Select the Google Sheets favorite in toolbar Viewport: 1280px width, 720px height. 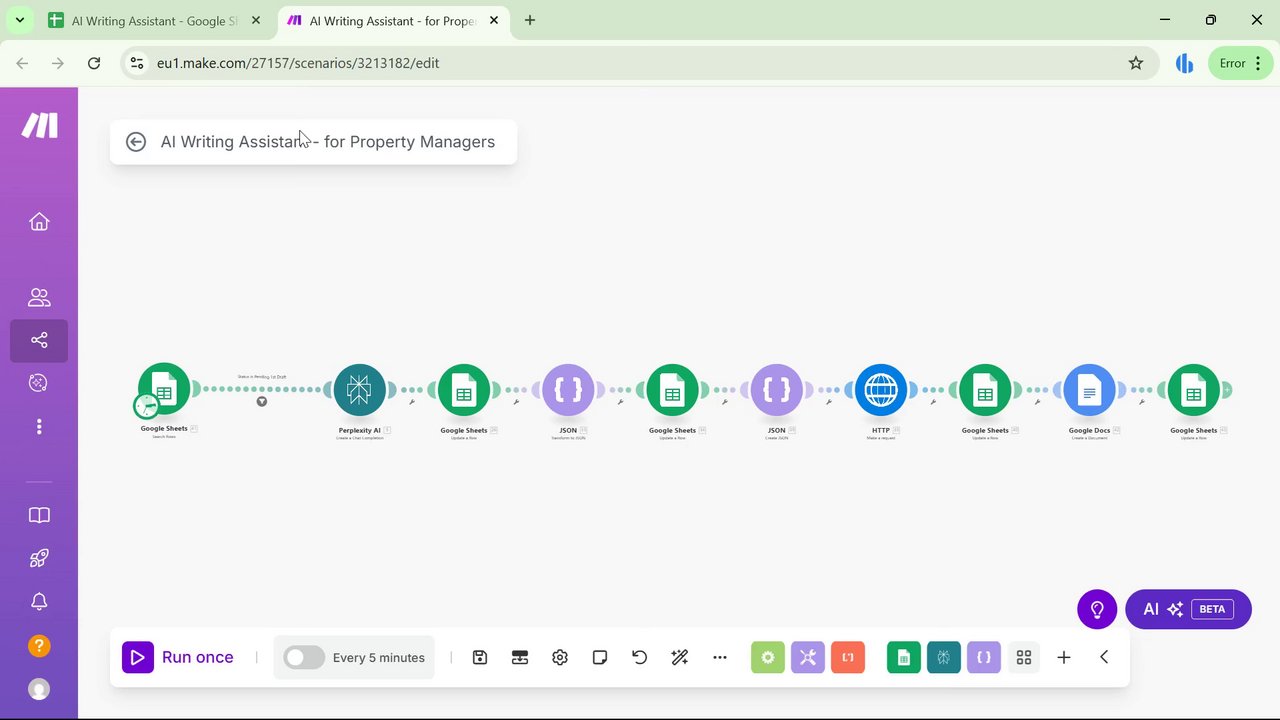[x=904, y=657]
